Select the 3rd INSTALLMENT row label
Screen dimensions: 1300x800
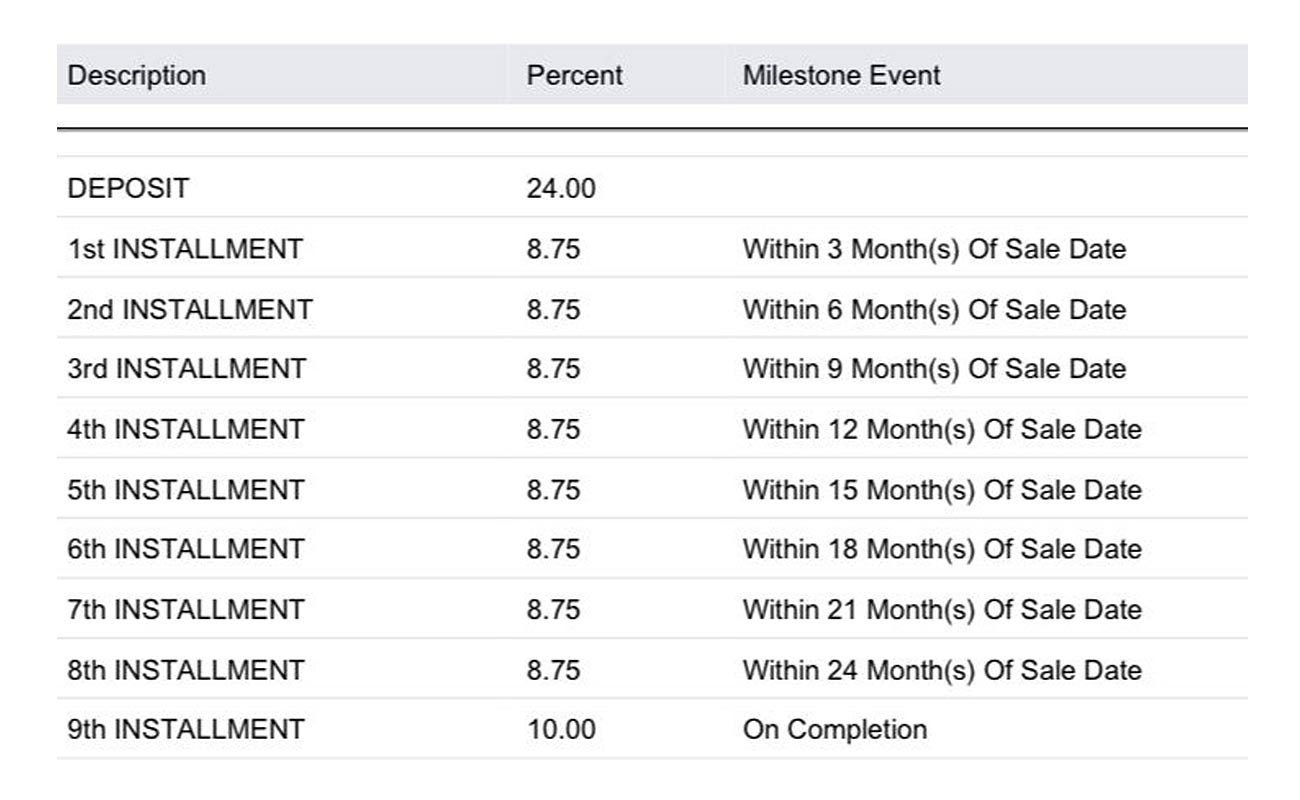click(x=186, y=369)
